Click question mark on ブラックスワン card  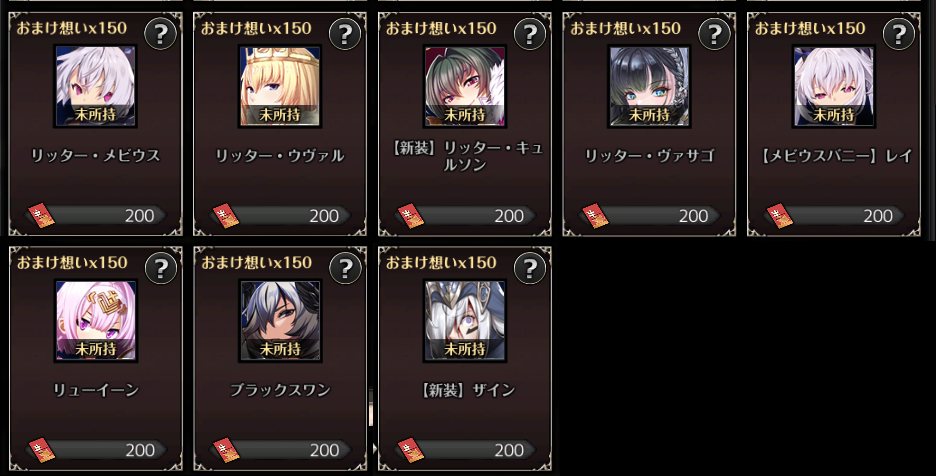[x=346, y=269]
